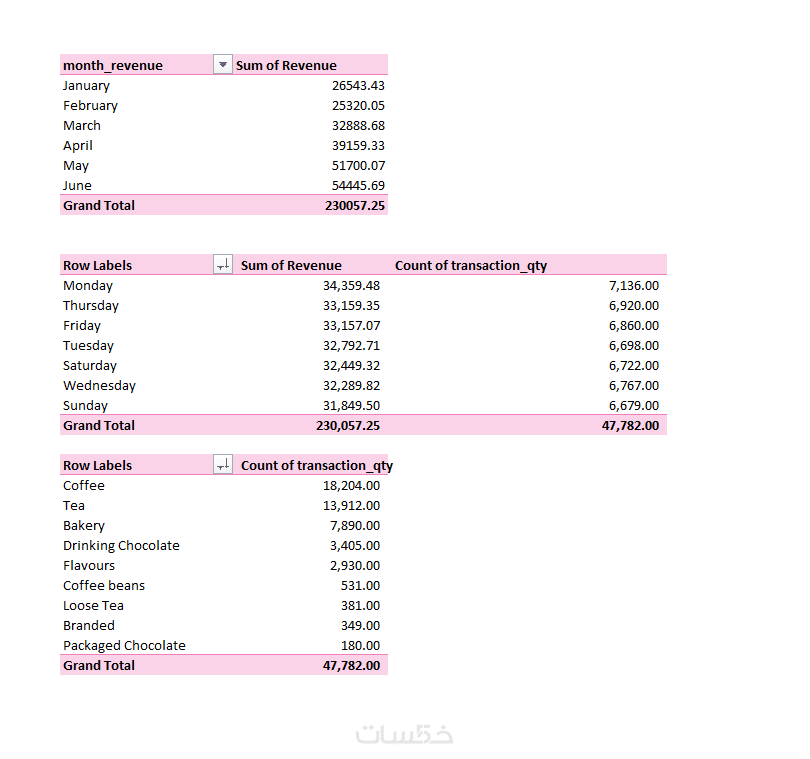Open the weekday Row Labels sort dropdown
The height and width of the screenshot is (759, 810).
[223, 265]
